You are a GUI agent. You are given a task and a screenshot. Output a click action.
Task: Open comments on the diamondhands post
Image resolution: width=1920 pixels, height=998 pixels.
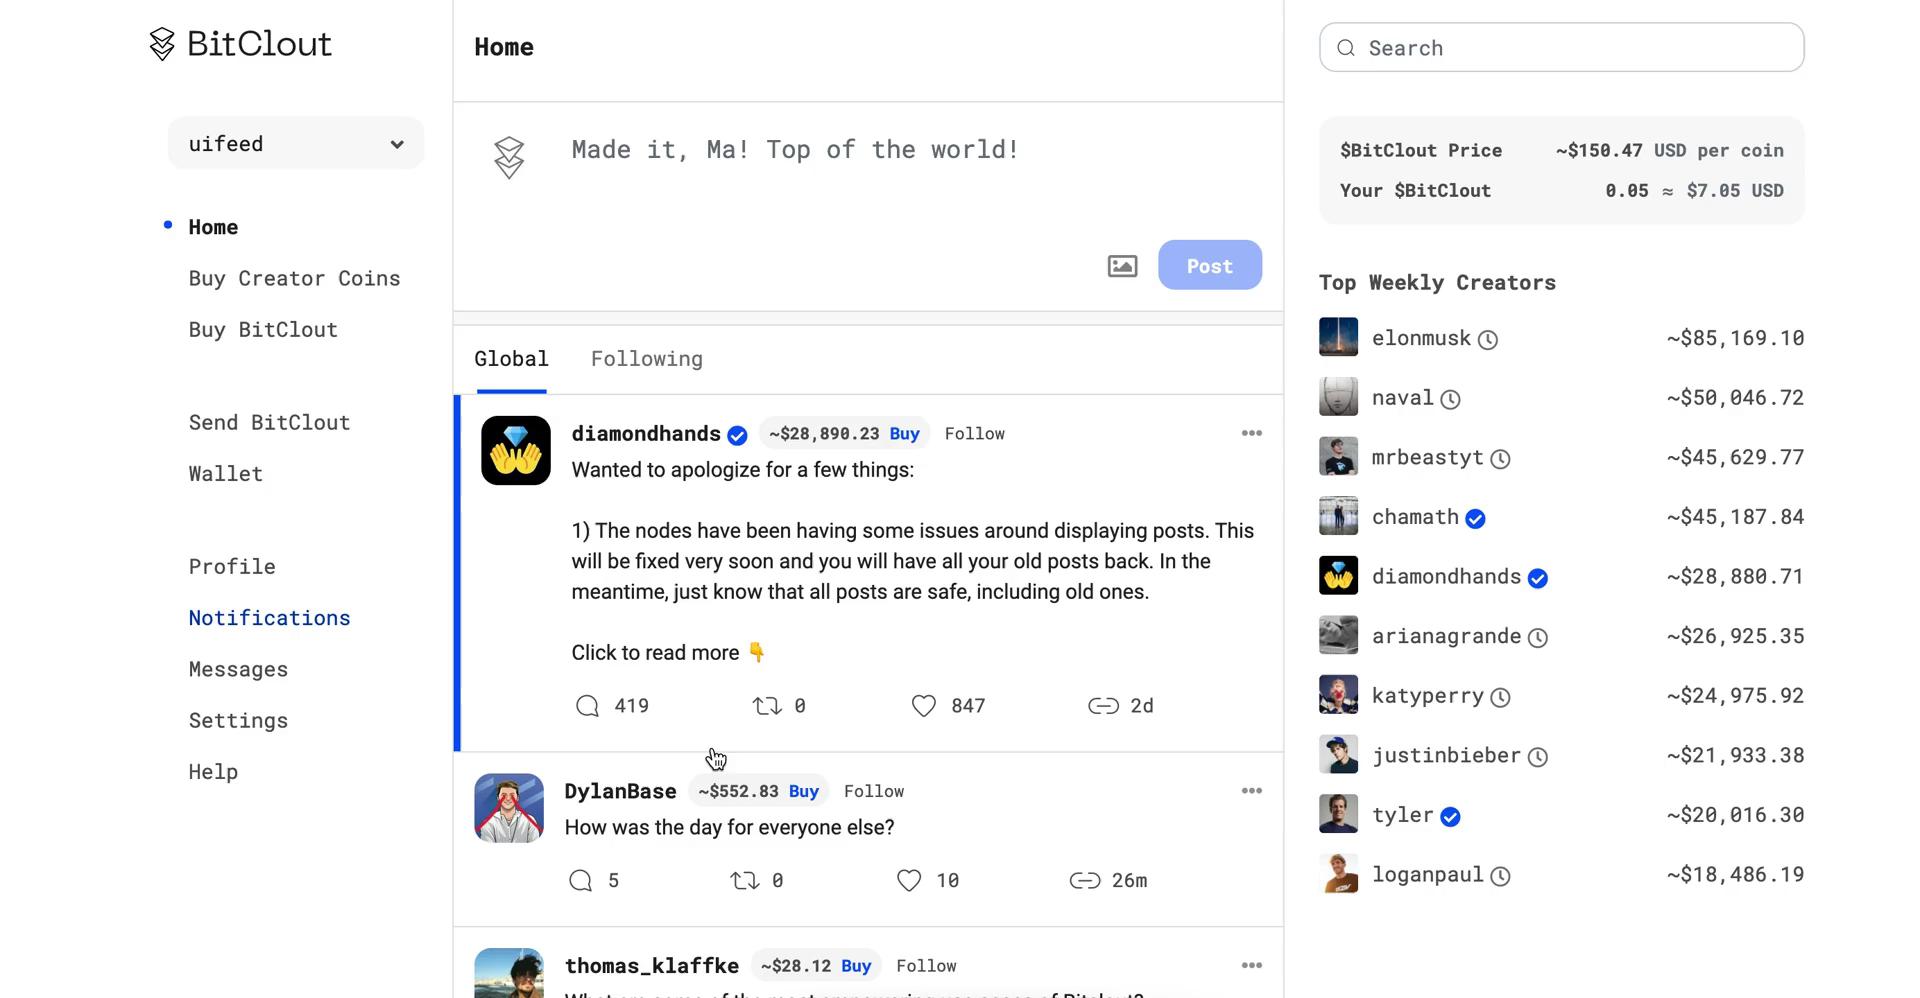[x=587, y=705]
